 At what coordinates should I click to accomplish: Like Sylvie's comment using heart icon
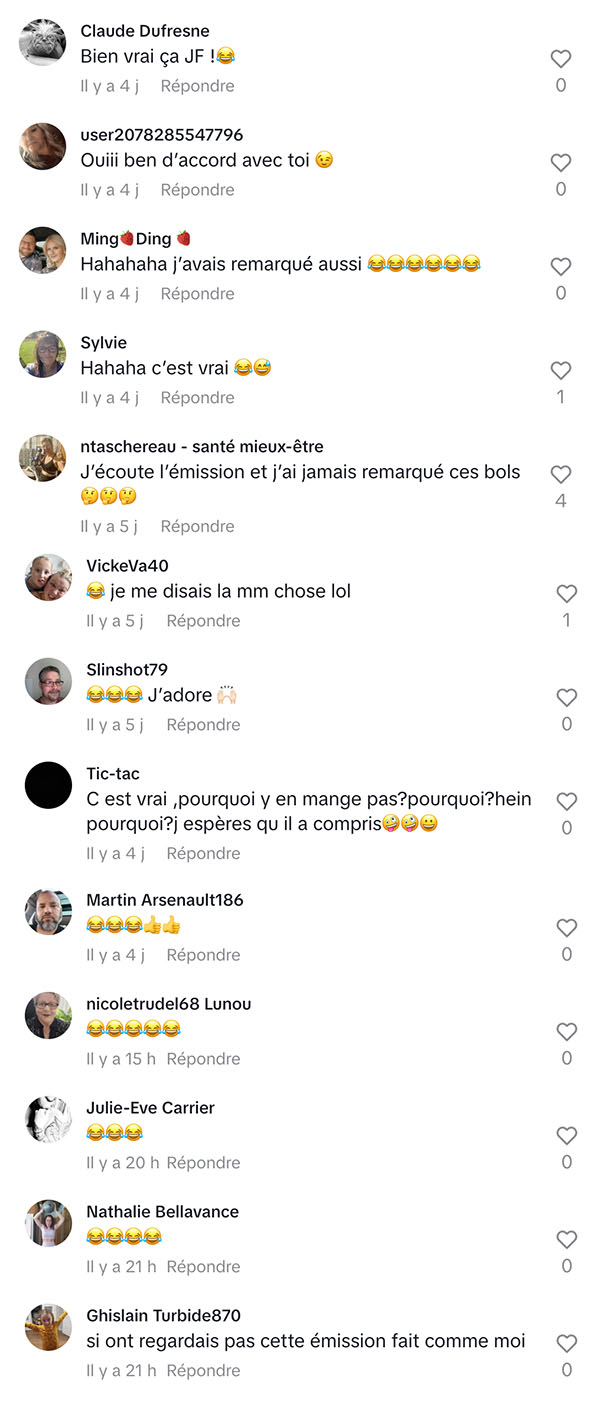(561, 371)
